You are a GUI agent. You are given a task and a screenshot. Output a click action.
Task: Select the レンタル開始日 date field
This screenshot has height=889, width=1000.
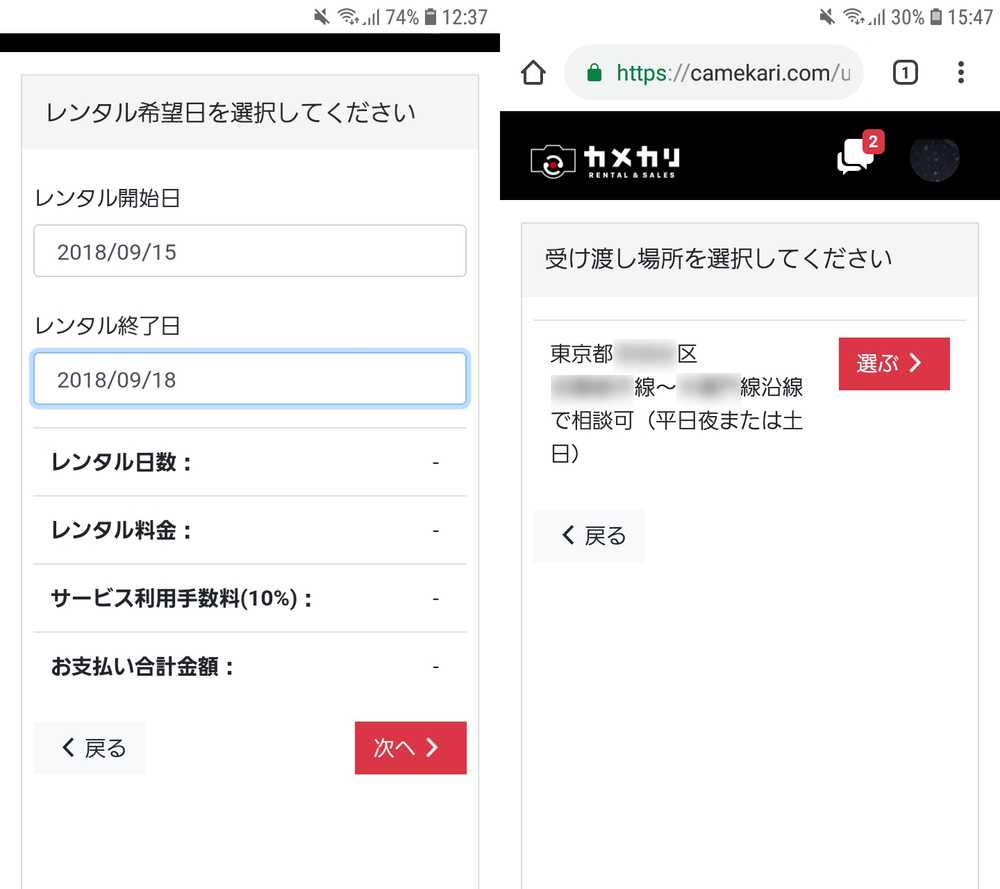[250, 251]
